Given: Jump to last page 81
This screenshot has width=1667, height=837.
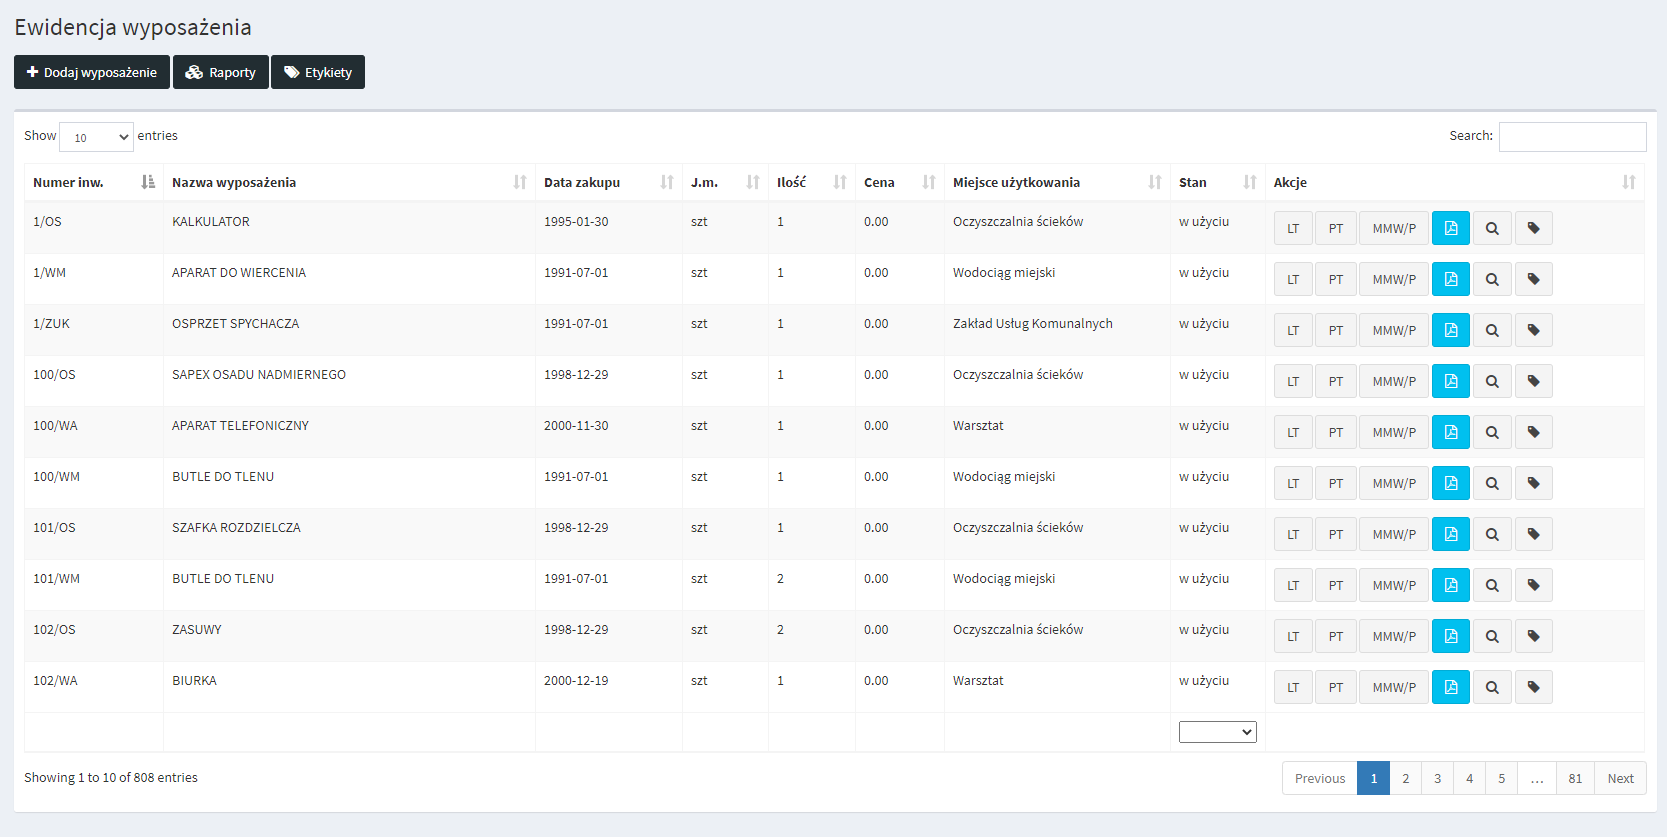Looking at the screenshot, I should point(1574,778).
